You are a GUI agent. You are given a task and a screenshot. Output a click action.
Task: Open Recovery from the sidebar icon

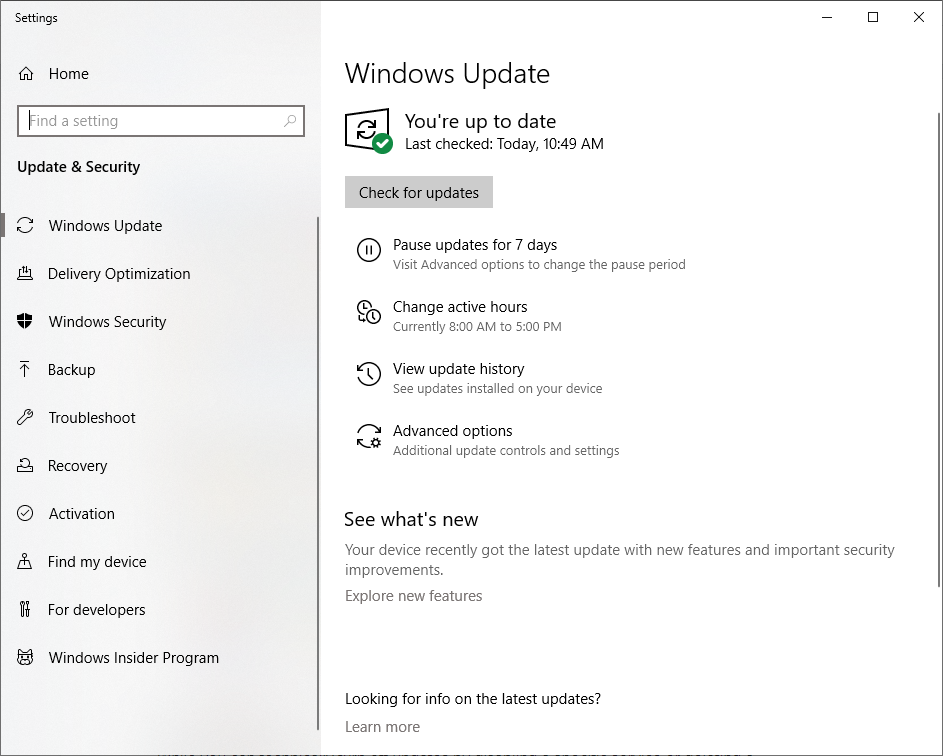[x=27, y=465]
